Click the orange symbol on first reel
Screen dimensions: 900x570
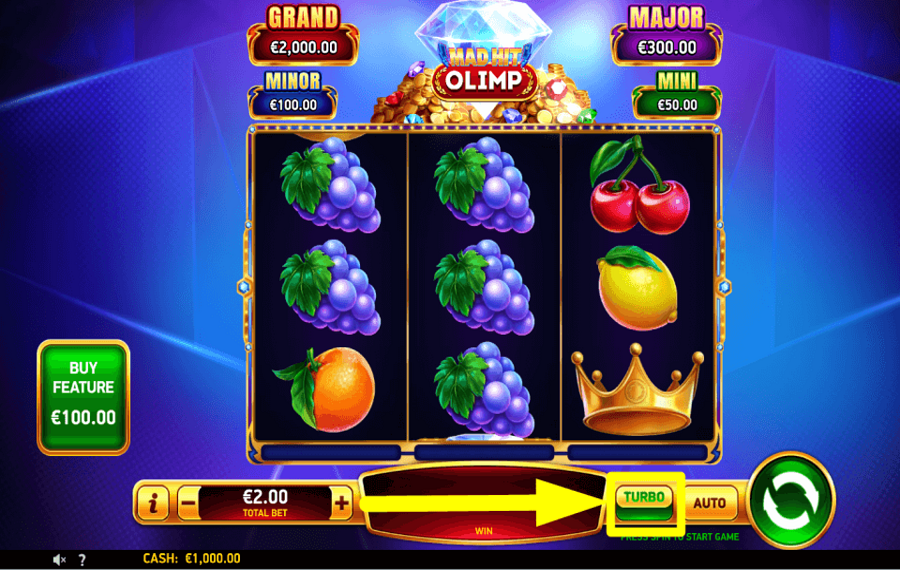coord(324,389)
